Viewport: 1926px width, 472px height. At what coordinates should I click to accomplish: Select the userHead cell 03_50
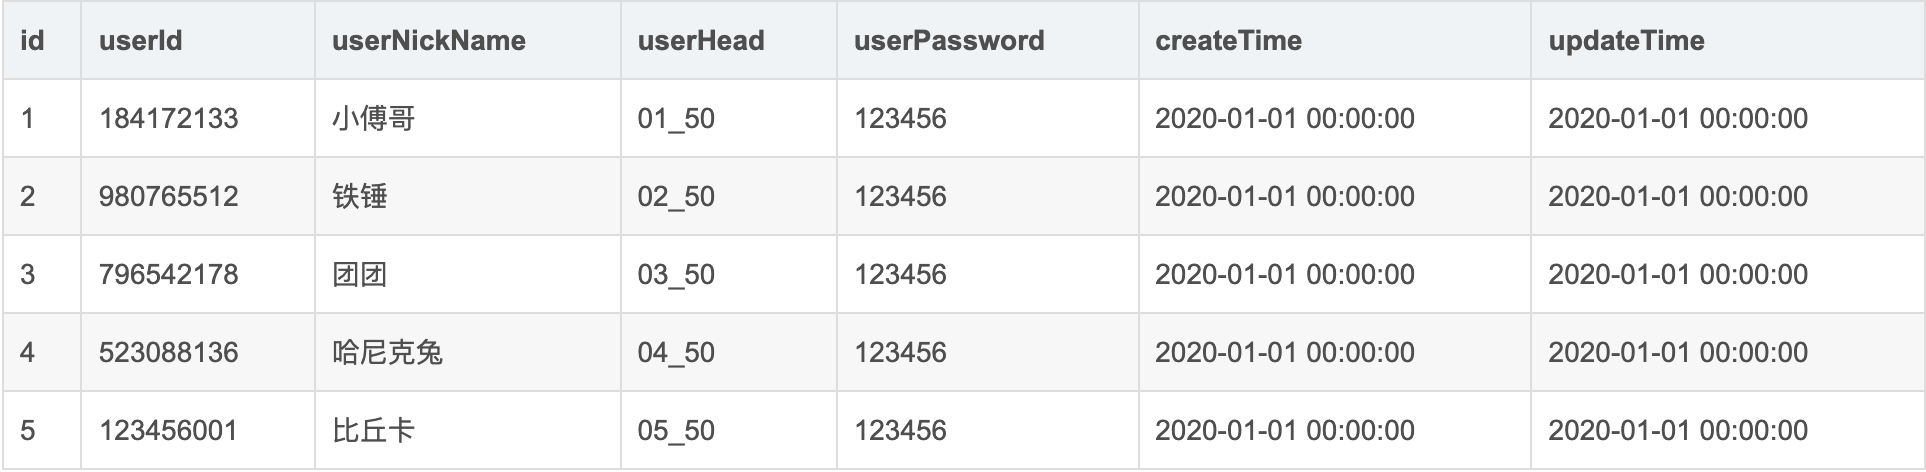(676, 274)
